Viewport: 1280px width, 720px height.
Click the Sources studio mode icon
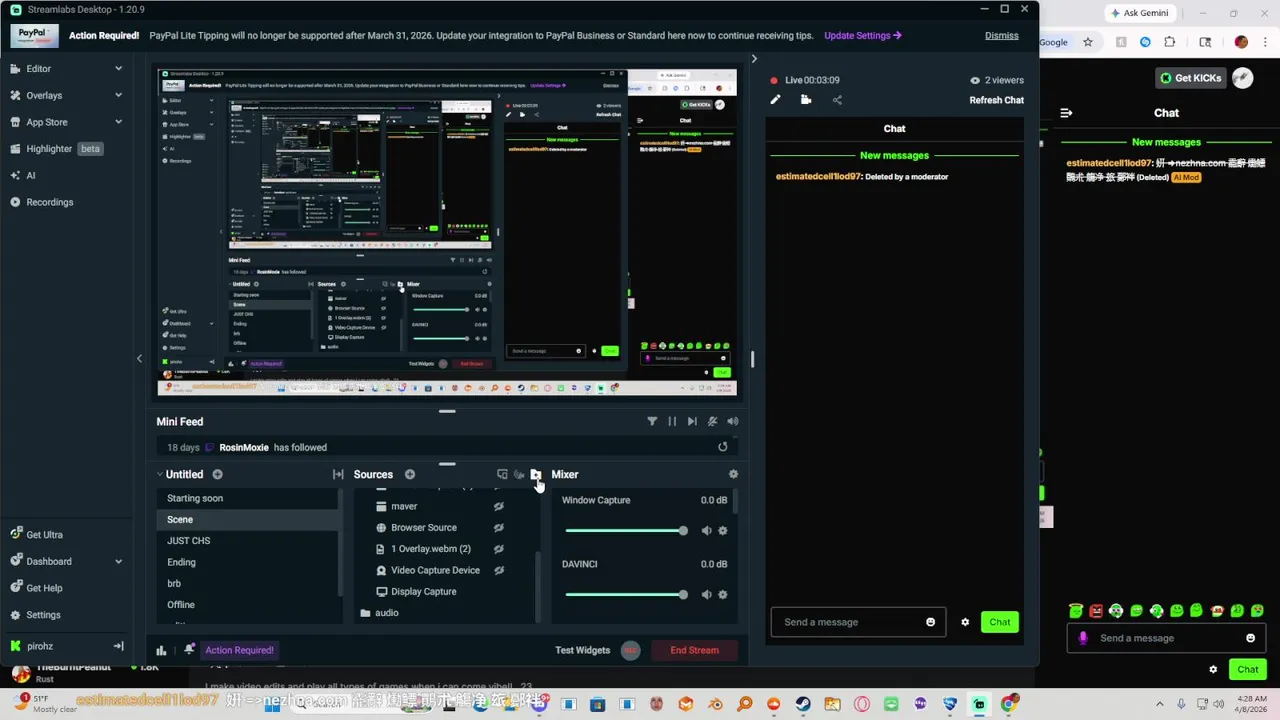(502, 475)
